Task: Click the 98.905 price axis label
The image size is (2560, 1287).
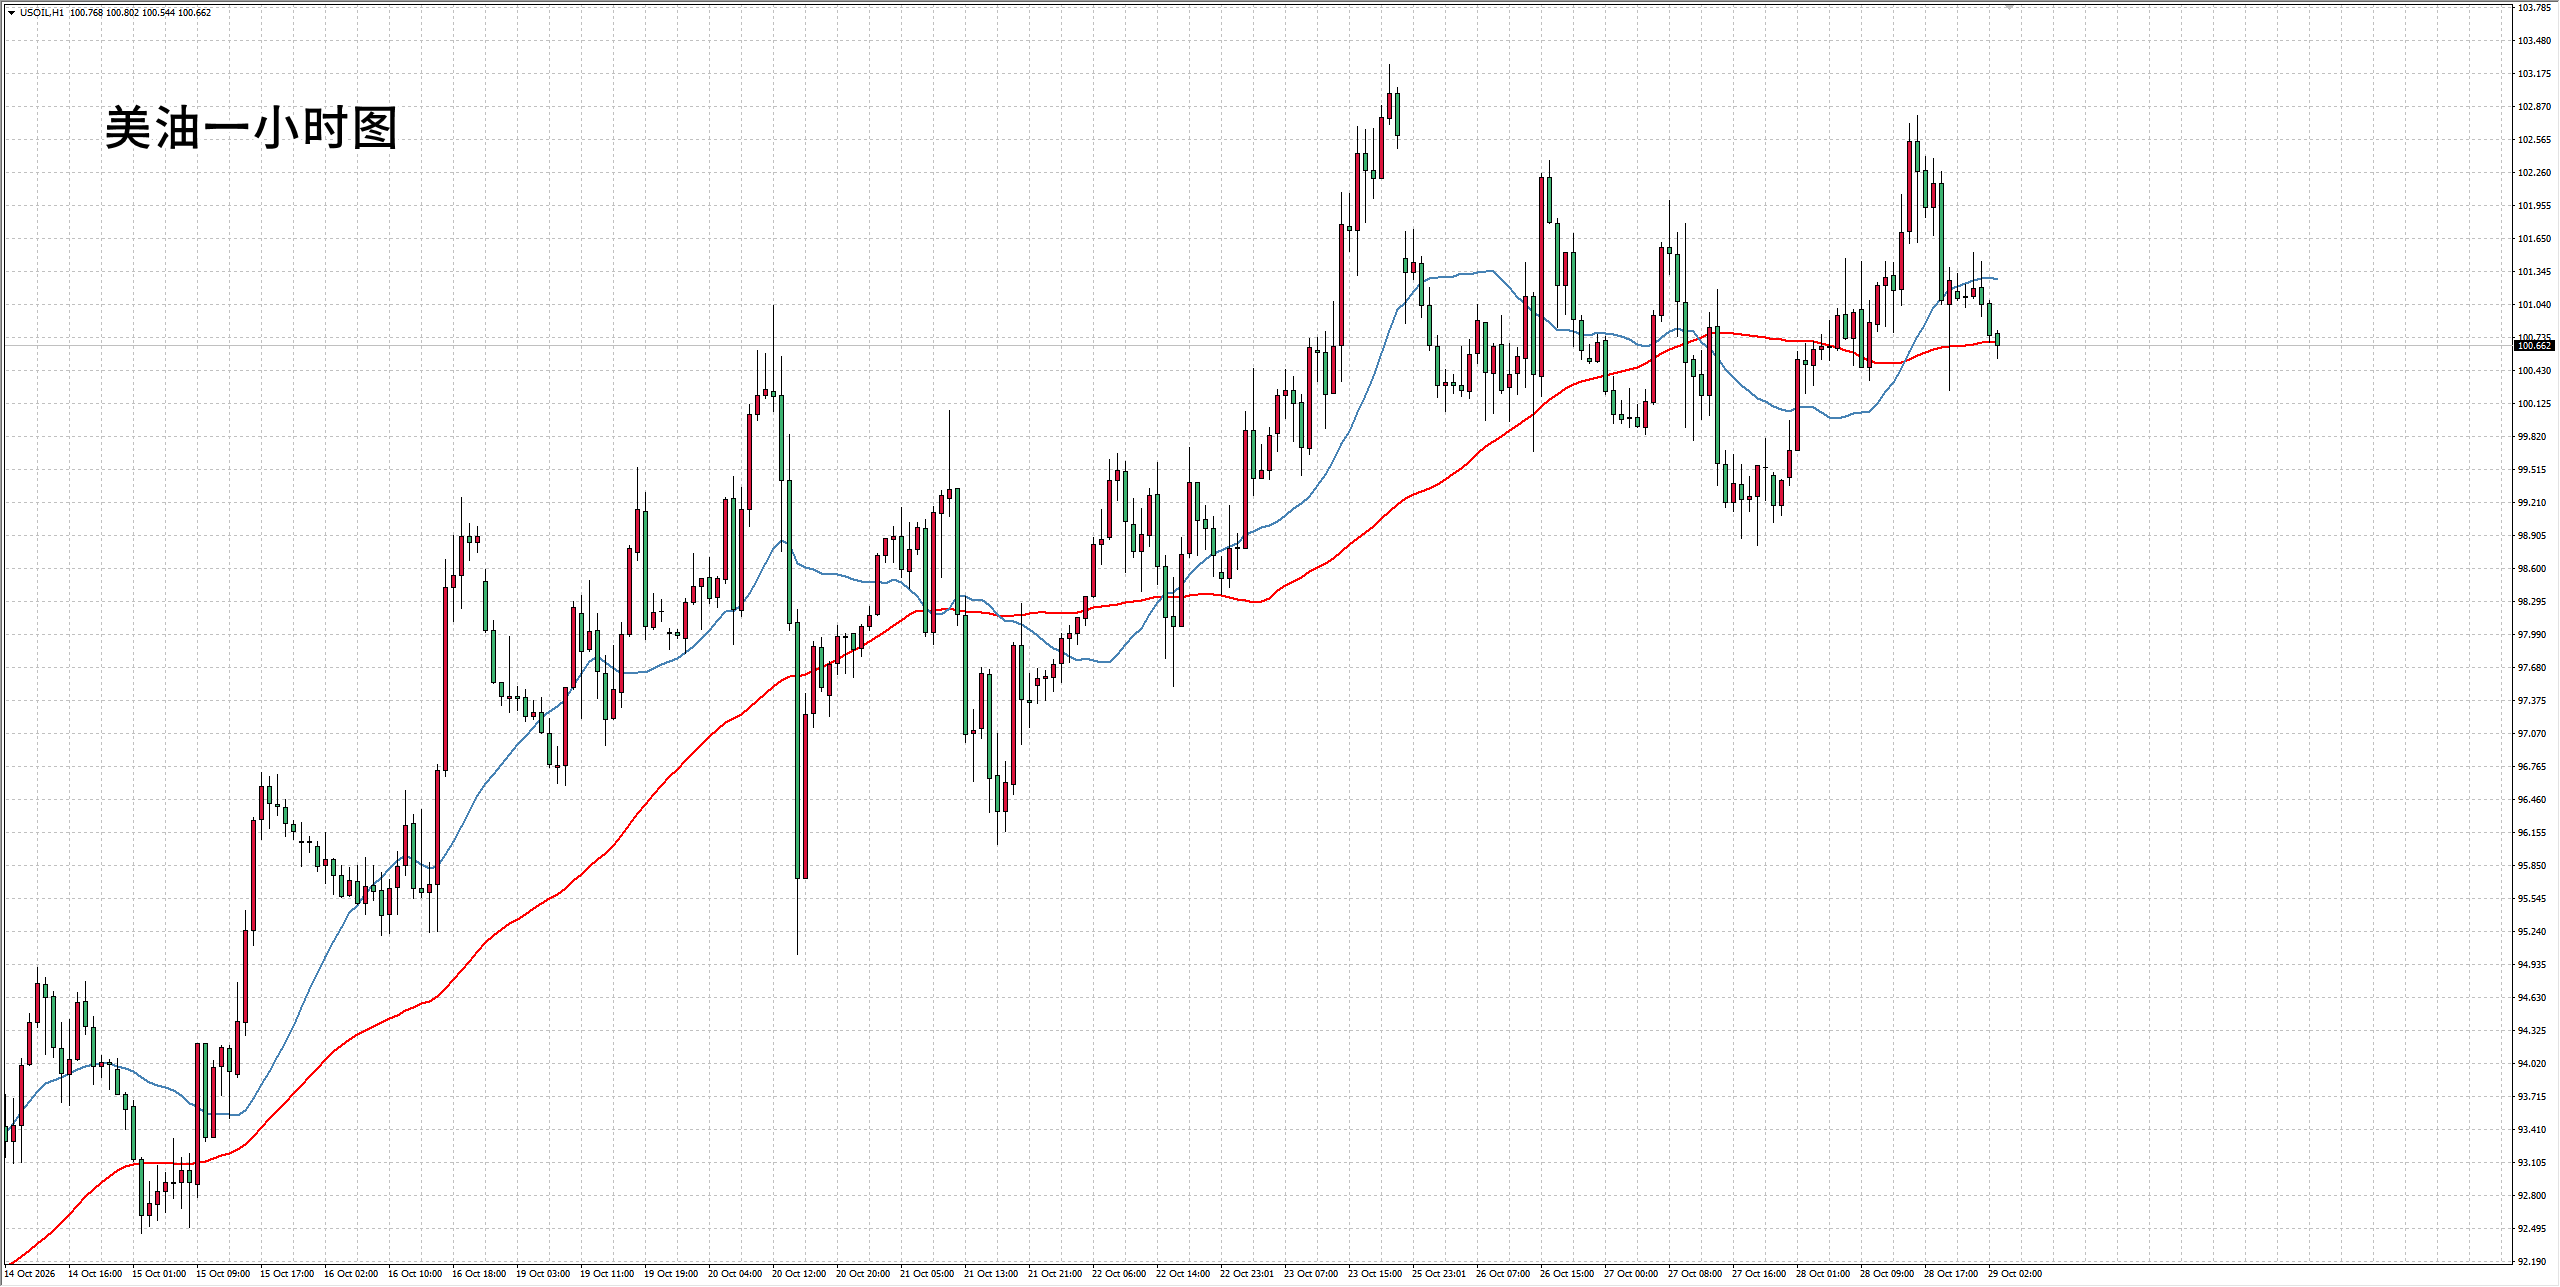Action: pos(2531,536)
